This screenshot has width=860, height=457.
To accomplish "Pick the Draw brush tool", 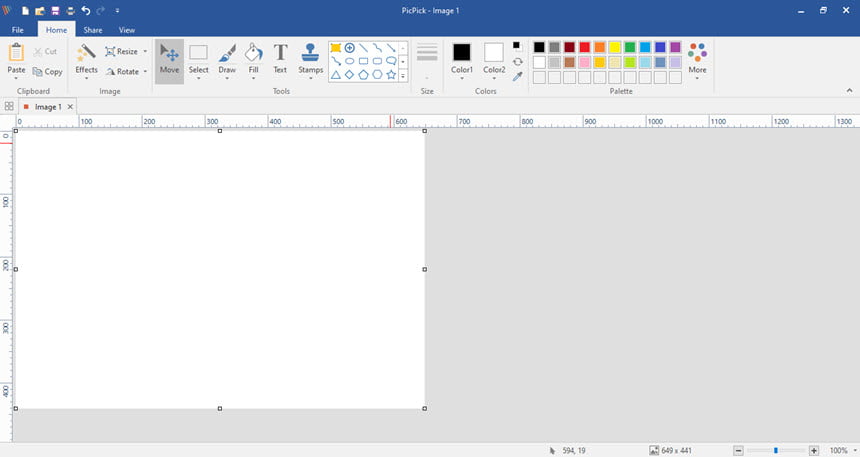I will pyautogui.click(x=227, y=59).
